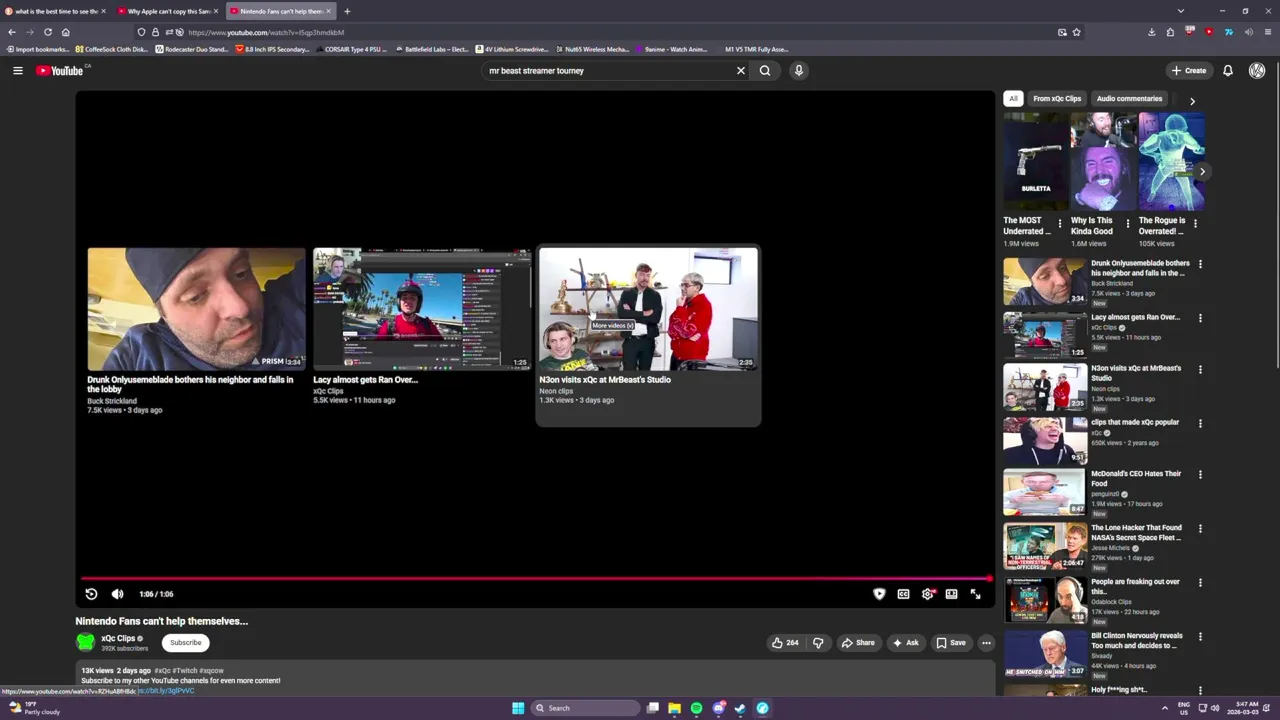The width and height of the screenshot is (1280, 720).
Task: Open a new browser tab
Action: 347,11
